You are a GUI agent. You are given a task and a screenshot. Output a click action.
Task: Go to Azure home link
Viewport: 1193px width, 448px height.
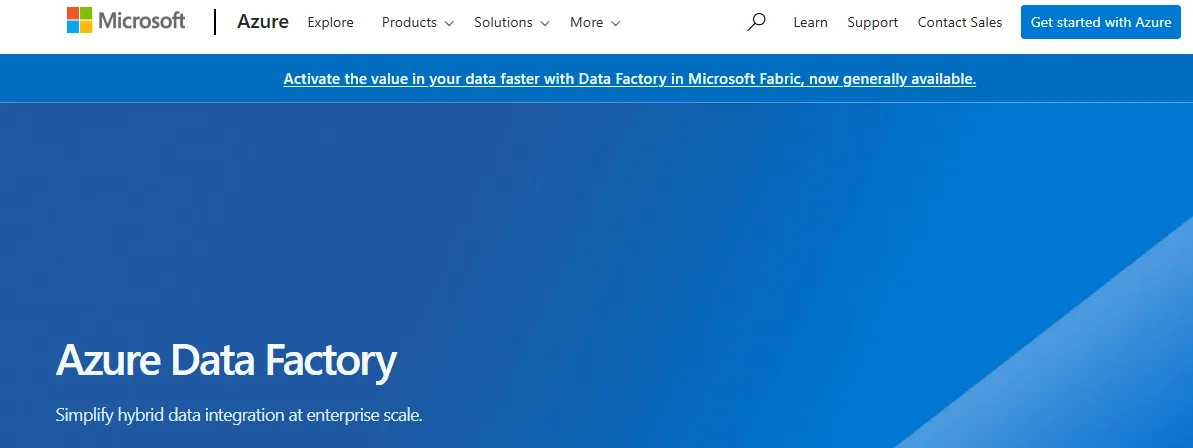pyautogui.click(x=262, y=22)
